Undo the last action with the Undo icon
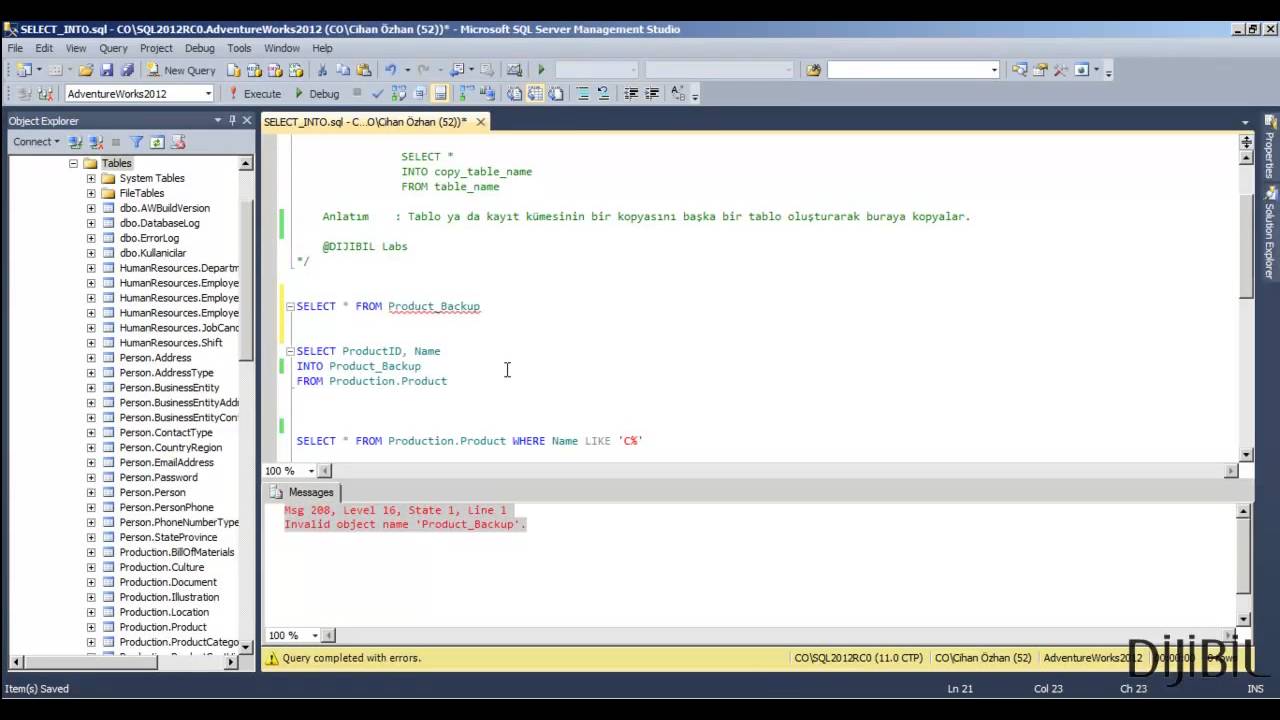The image size is (1280, 720). pyautogui.click(x=390, y=70)
